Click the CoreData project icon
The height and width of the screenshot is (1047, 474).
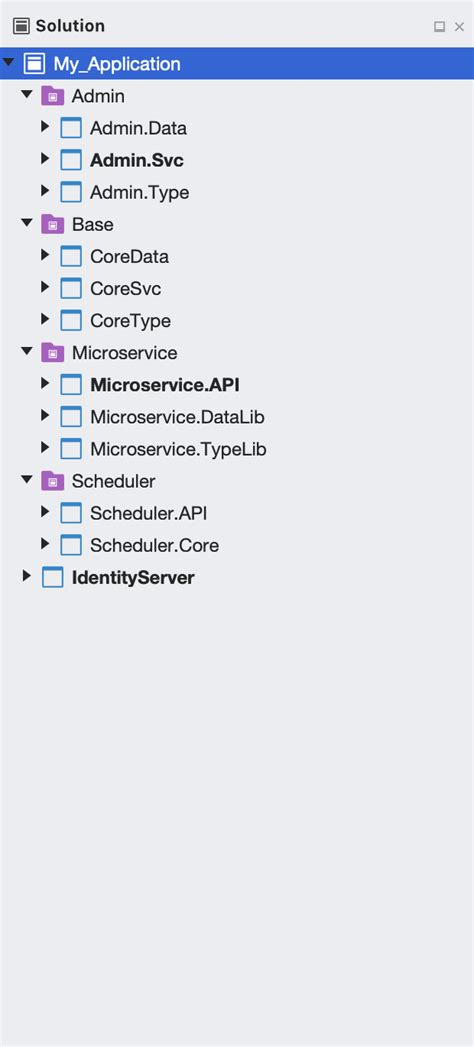(71, 256)
